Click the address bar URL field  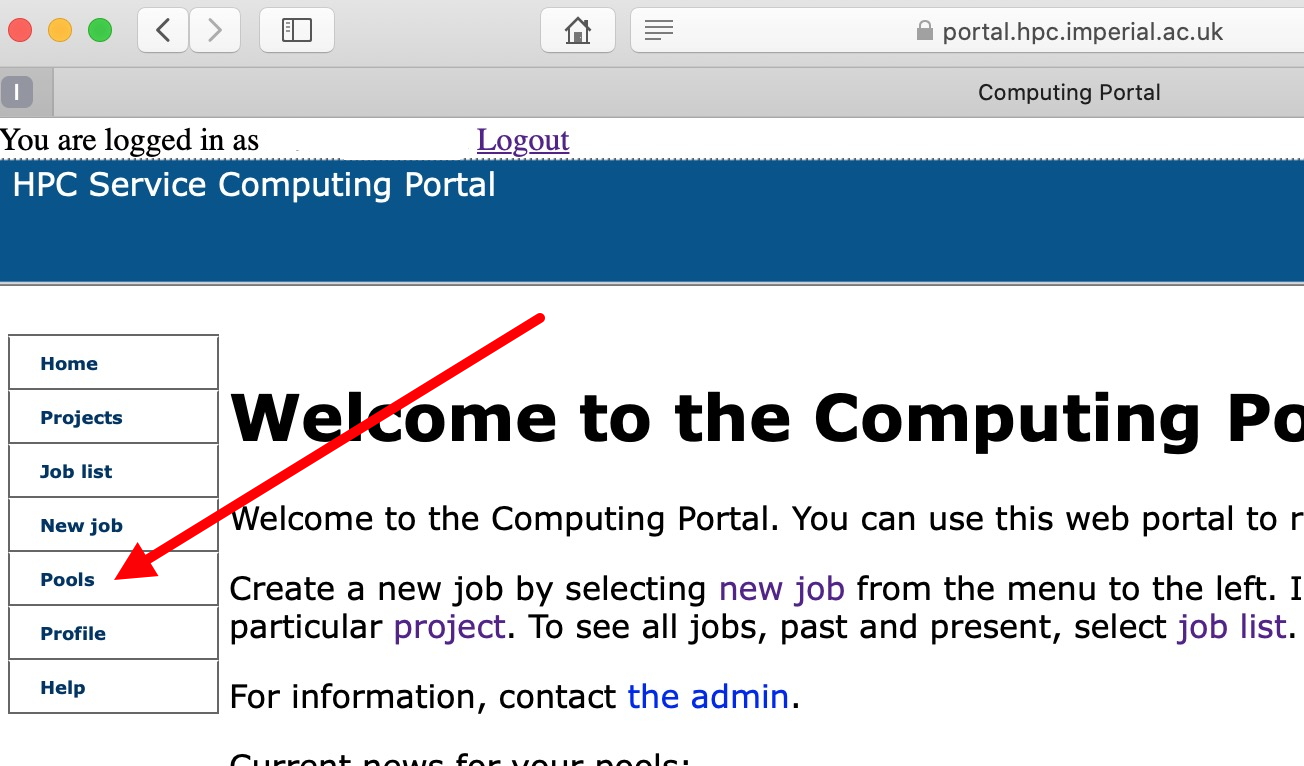pyautogui.click(x=1082, y=31)
